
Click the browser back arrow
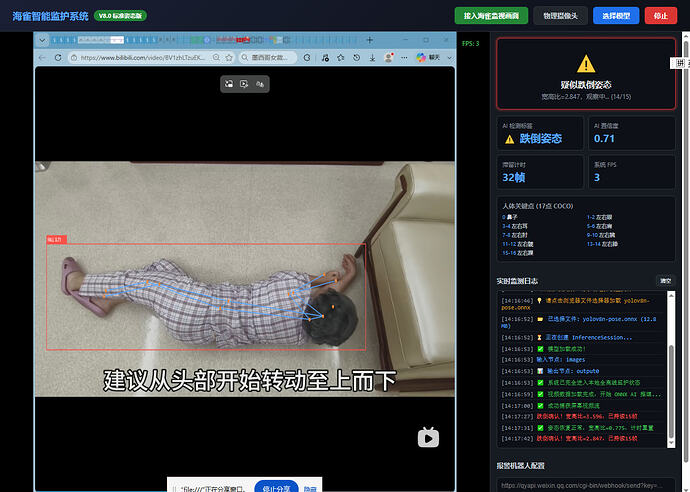pyautogui.click(x=42, y=58)
